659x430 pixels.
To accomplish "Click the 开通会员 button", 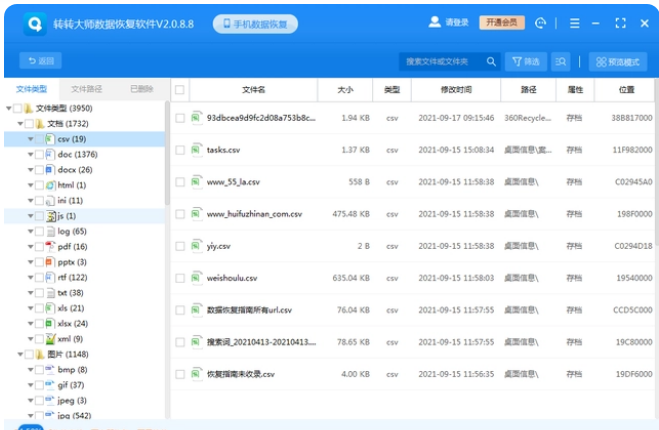I will coord(502,22).
